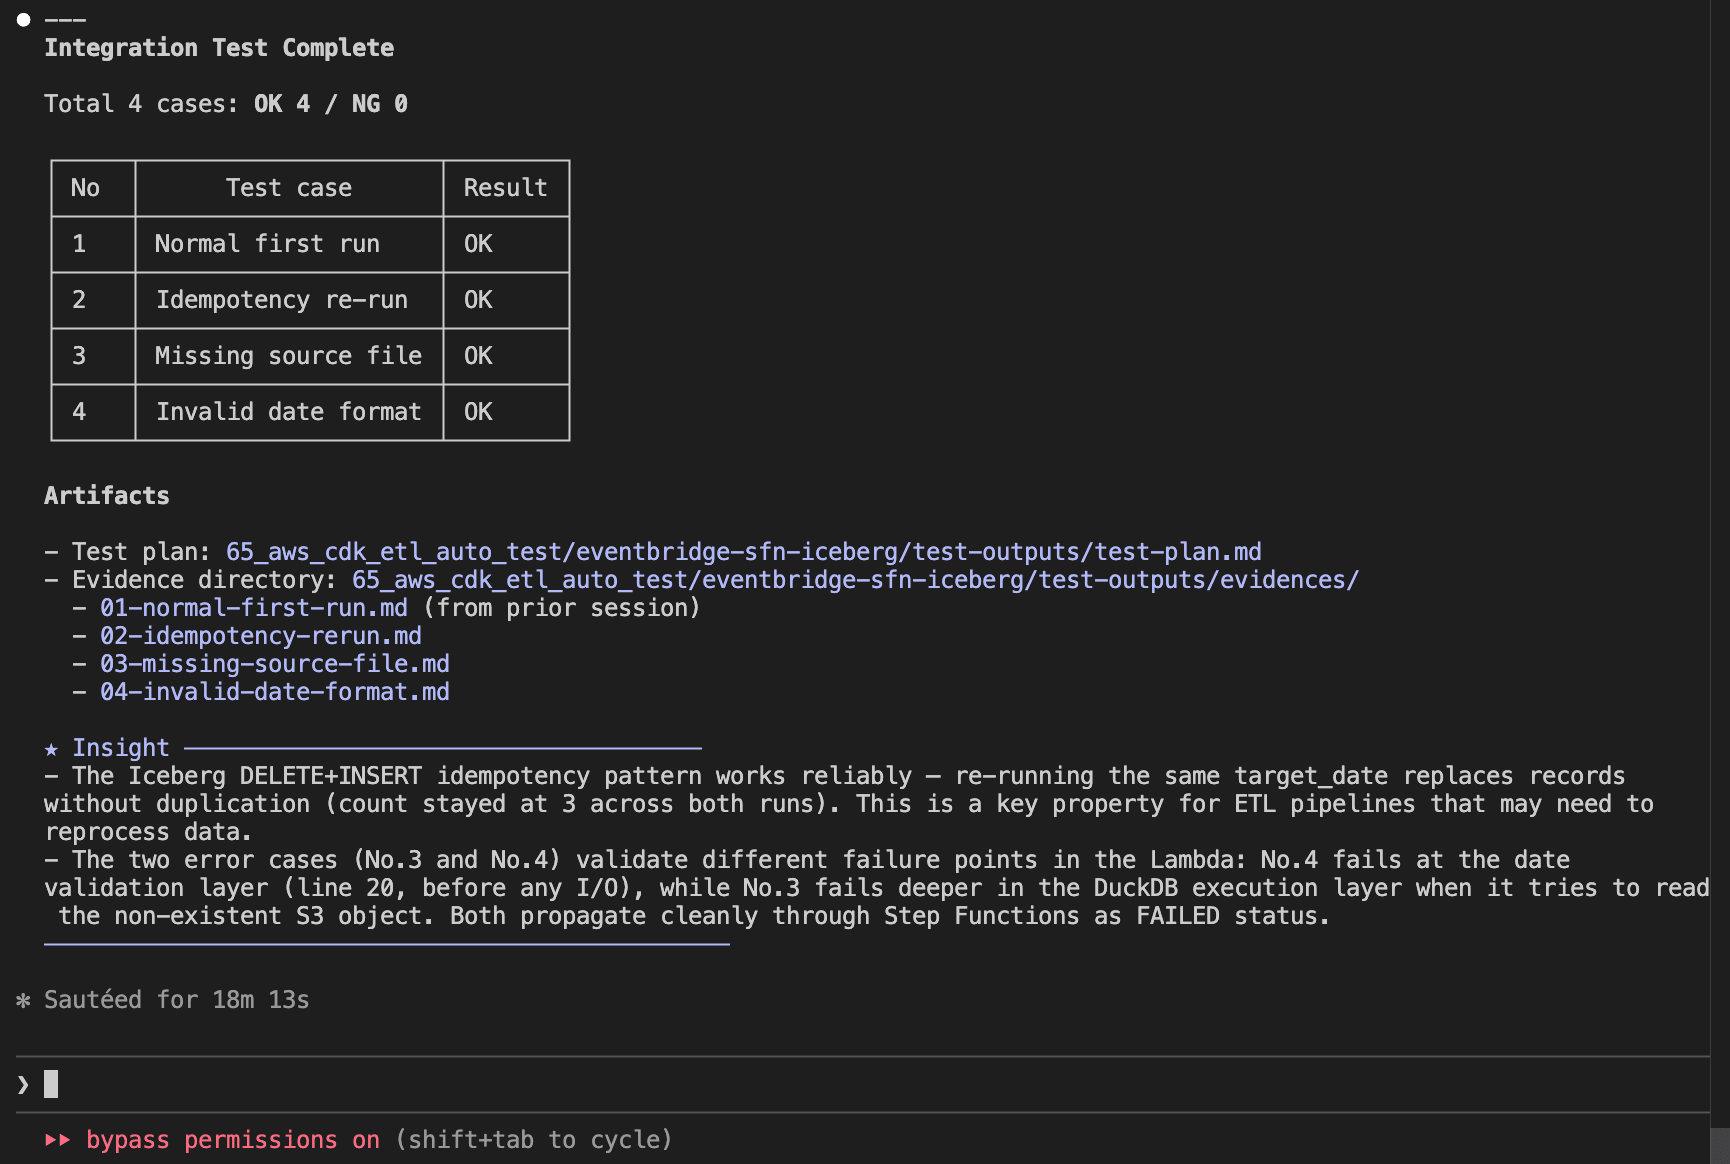This screenshot has height=1164, width=1730.
Task: Click the Sautéed asterisk spinner icon
Action: [23, 1000]
